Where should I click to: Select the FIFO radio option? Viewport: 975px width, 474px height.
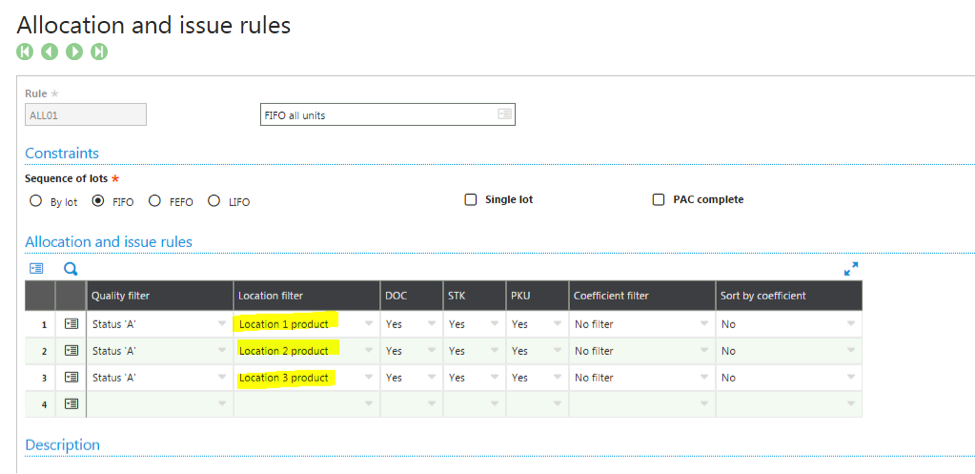98,201
